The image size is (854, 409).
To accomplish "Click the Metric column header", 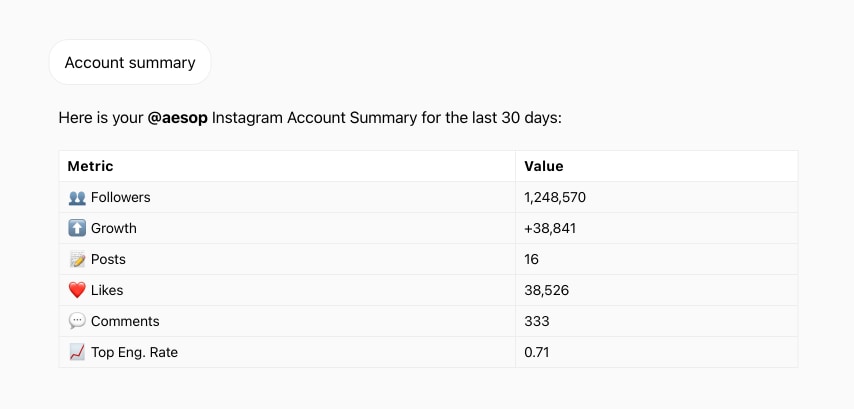I will click(x=90, y=166).
